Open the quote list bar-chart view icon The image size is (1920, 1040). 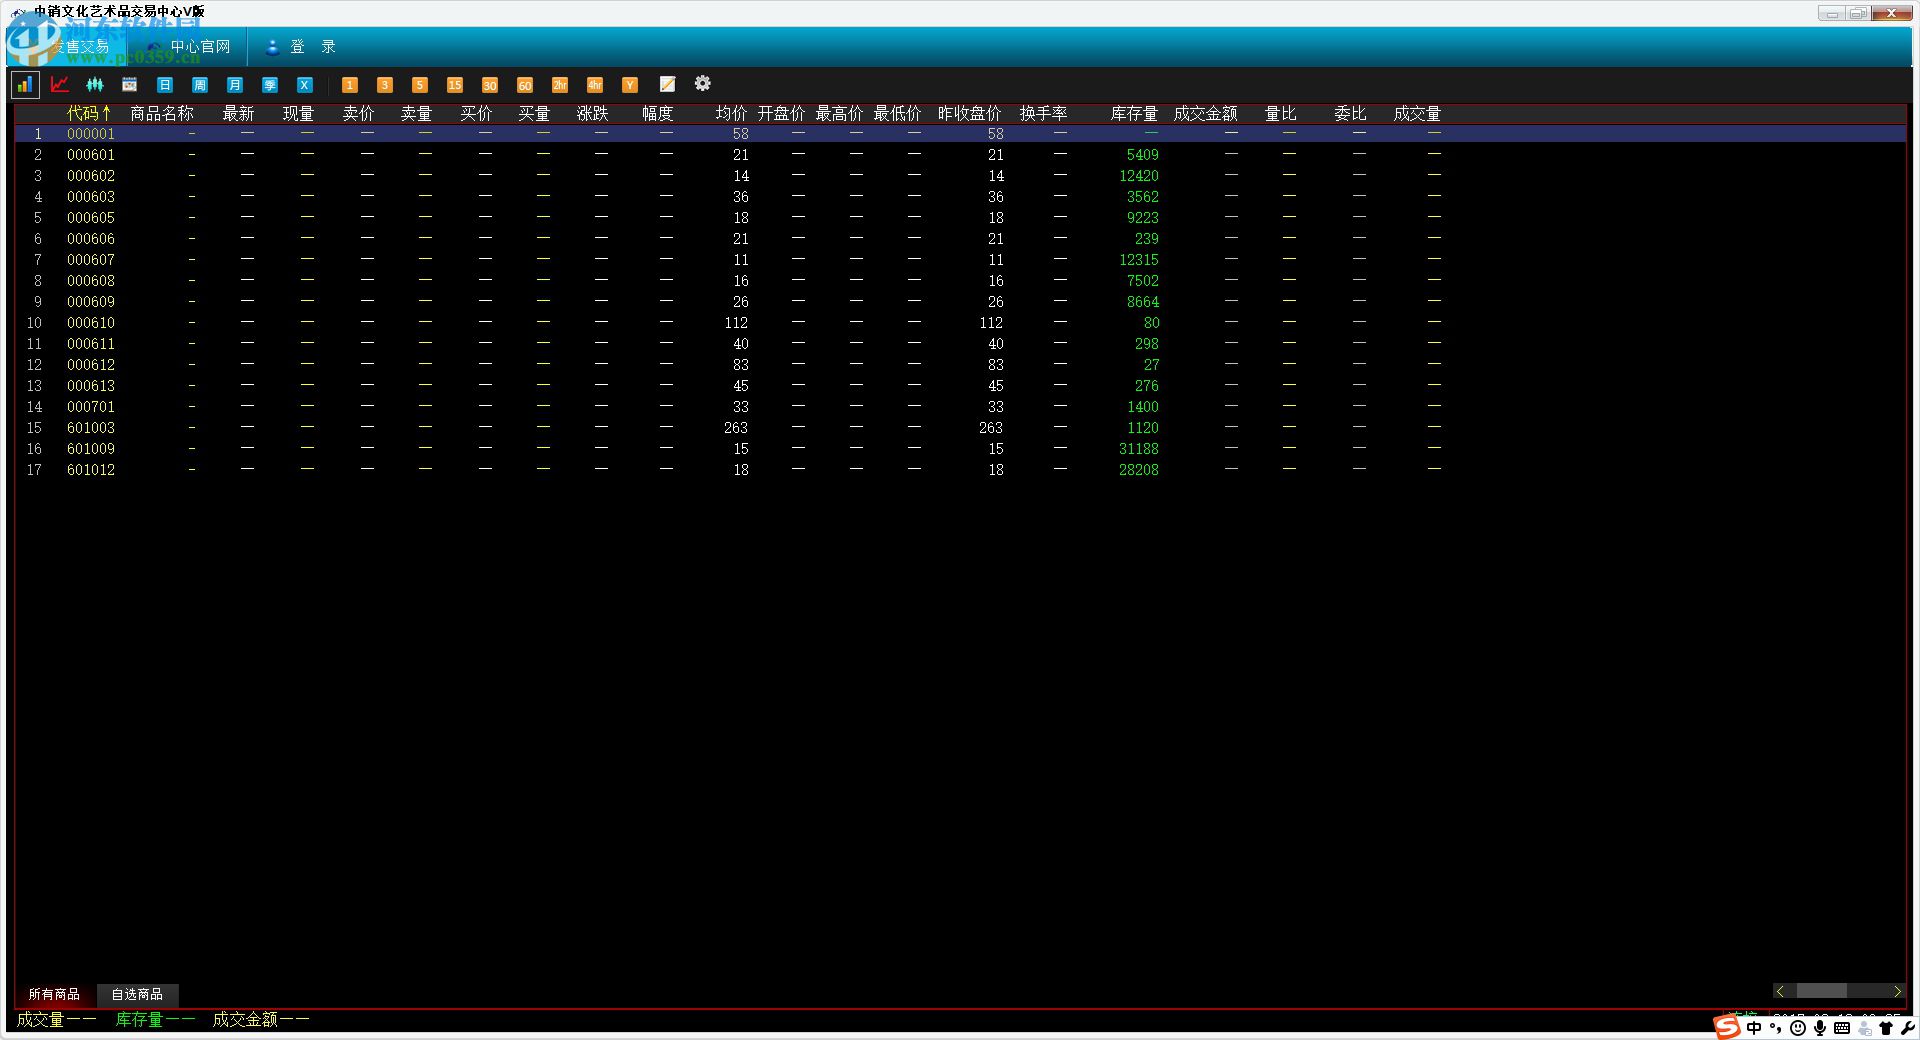coord(24,85)
